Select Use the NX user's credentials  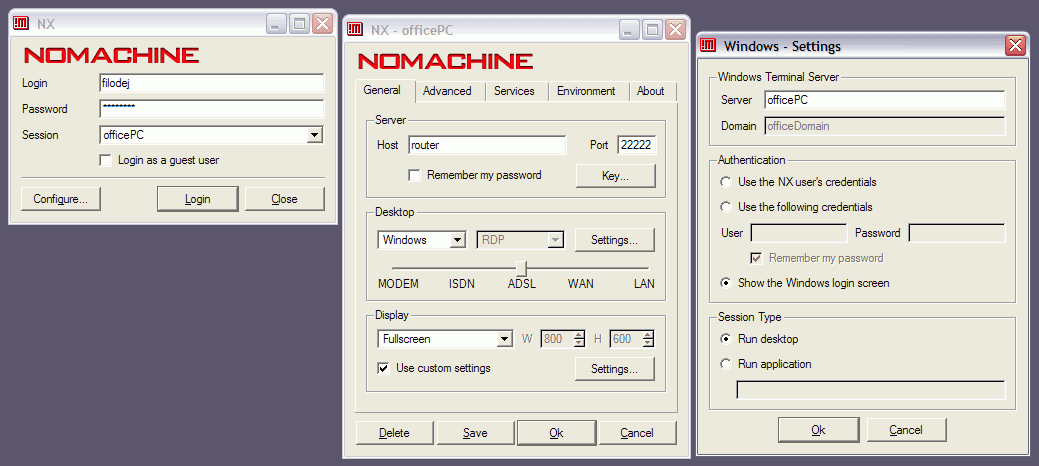pos(726,182)
